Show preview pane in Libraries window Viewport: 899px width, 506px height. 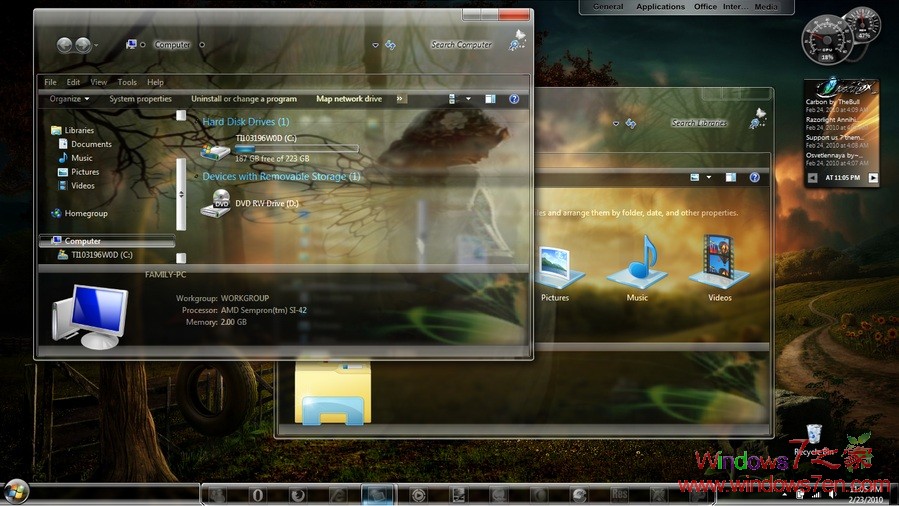[x=730, y=177]
